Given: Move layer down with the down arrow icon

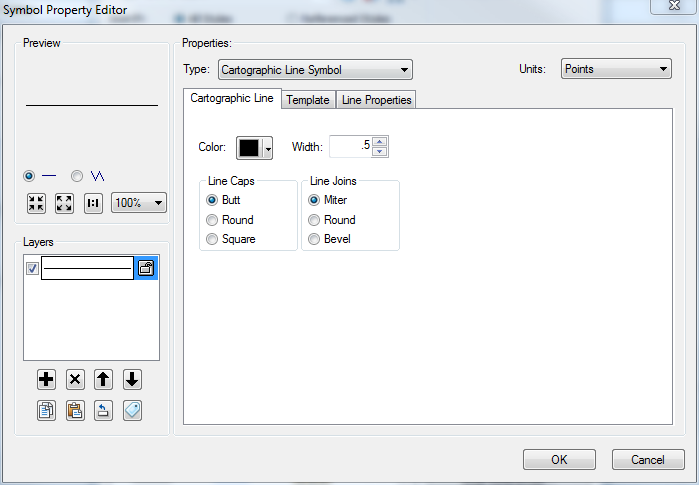Looking at the screenshot, I should pyautogui.click(x=132, y=380).
